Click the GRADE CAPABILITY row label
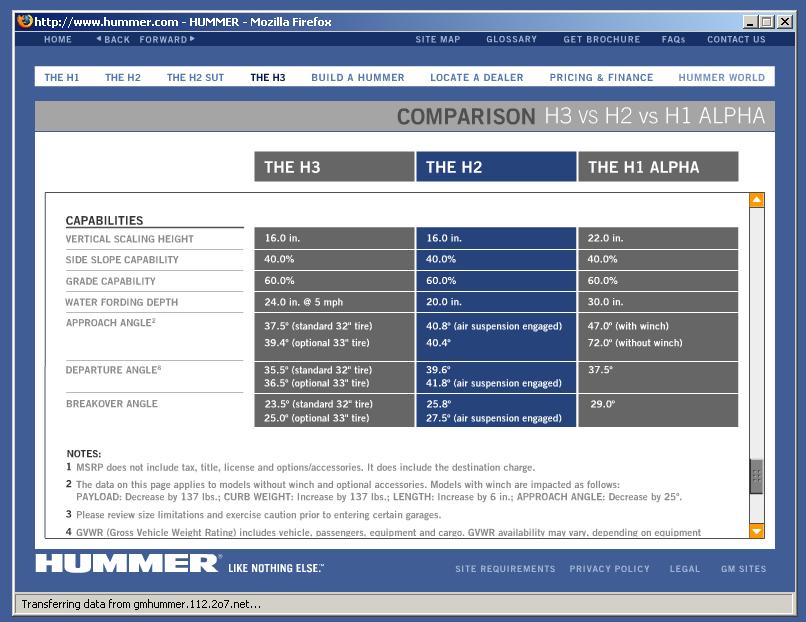 [111, 281]
